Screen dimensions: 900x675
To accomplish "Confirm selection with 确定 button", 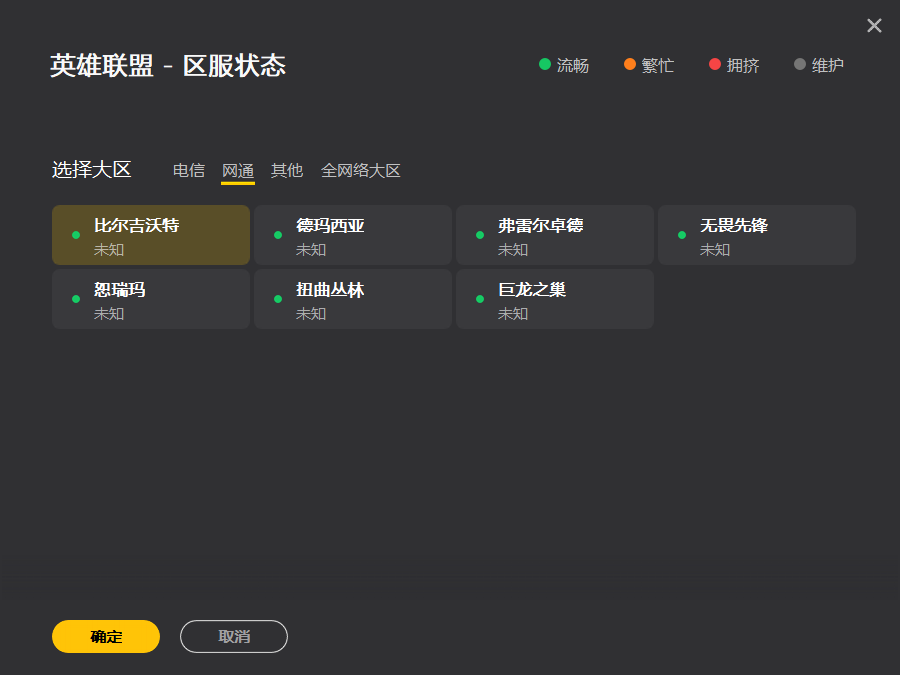I will [x=106, y=636].
